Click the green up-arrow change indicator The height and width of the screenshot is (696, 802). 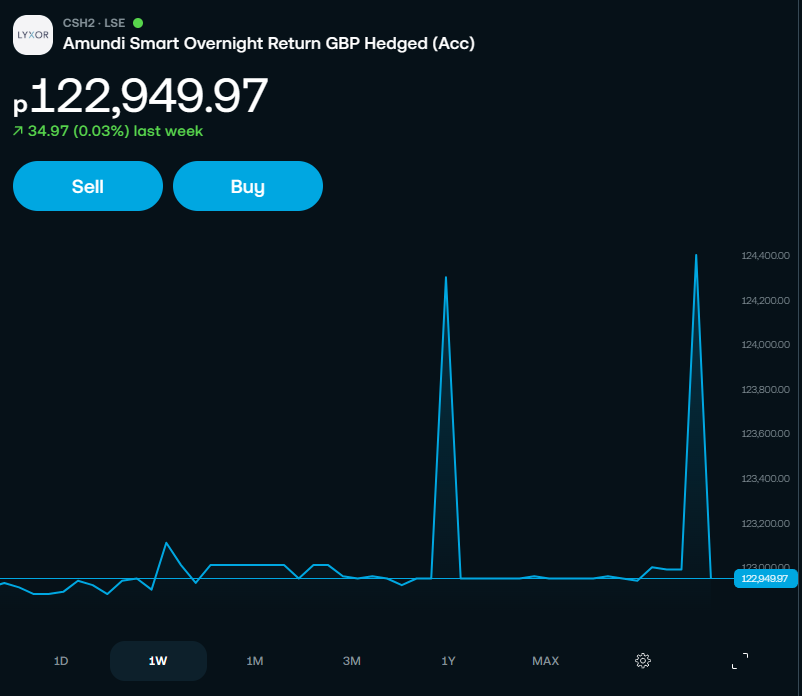pyautogui.click(x=18, y=131)
